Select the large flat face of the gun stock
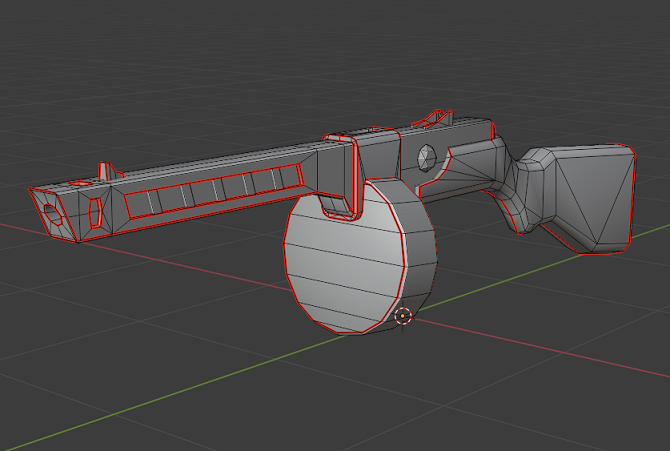Viewport: 670px width, 451px height. [593, 199]
